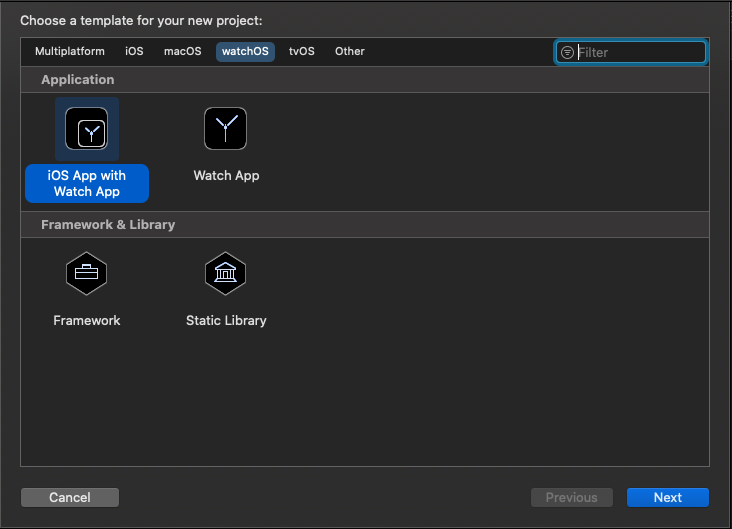Switch to the Multiplatform tab
The image size is (732, 529).
(x=70, y=51)
